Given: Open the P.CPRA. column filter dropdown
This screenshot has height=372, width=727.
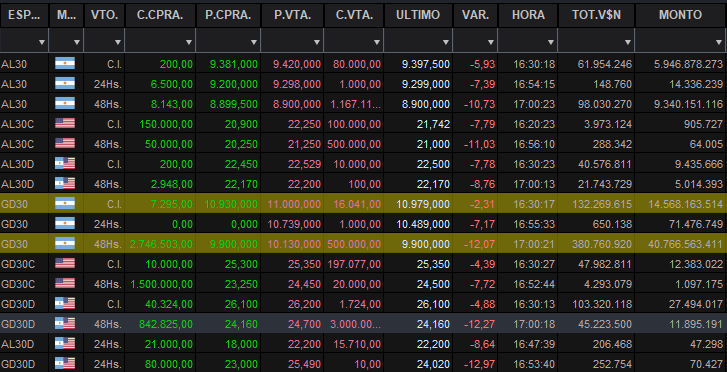Looking at the screenshot, I should [x=254, y=42].
